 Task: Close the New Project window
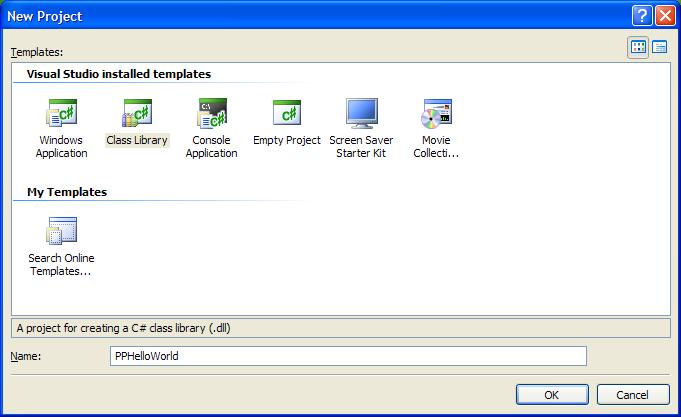(665, 16)
